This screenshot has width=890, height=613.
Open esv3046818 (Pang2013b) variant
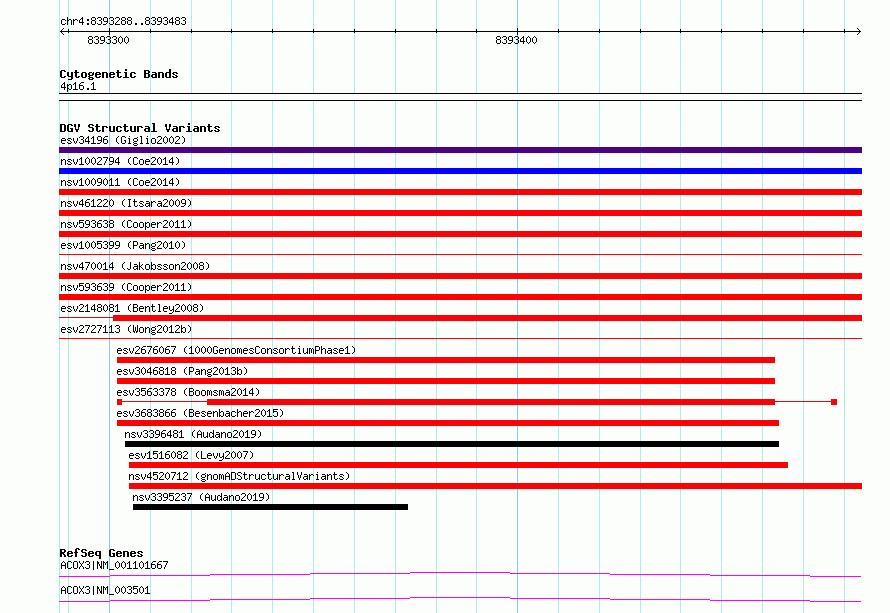182,371
